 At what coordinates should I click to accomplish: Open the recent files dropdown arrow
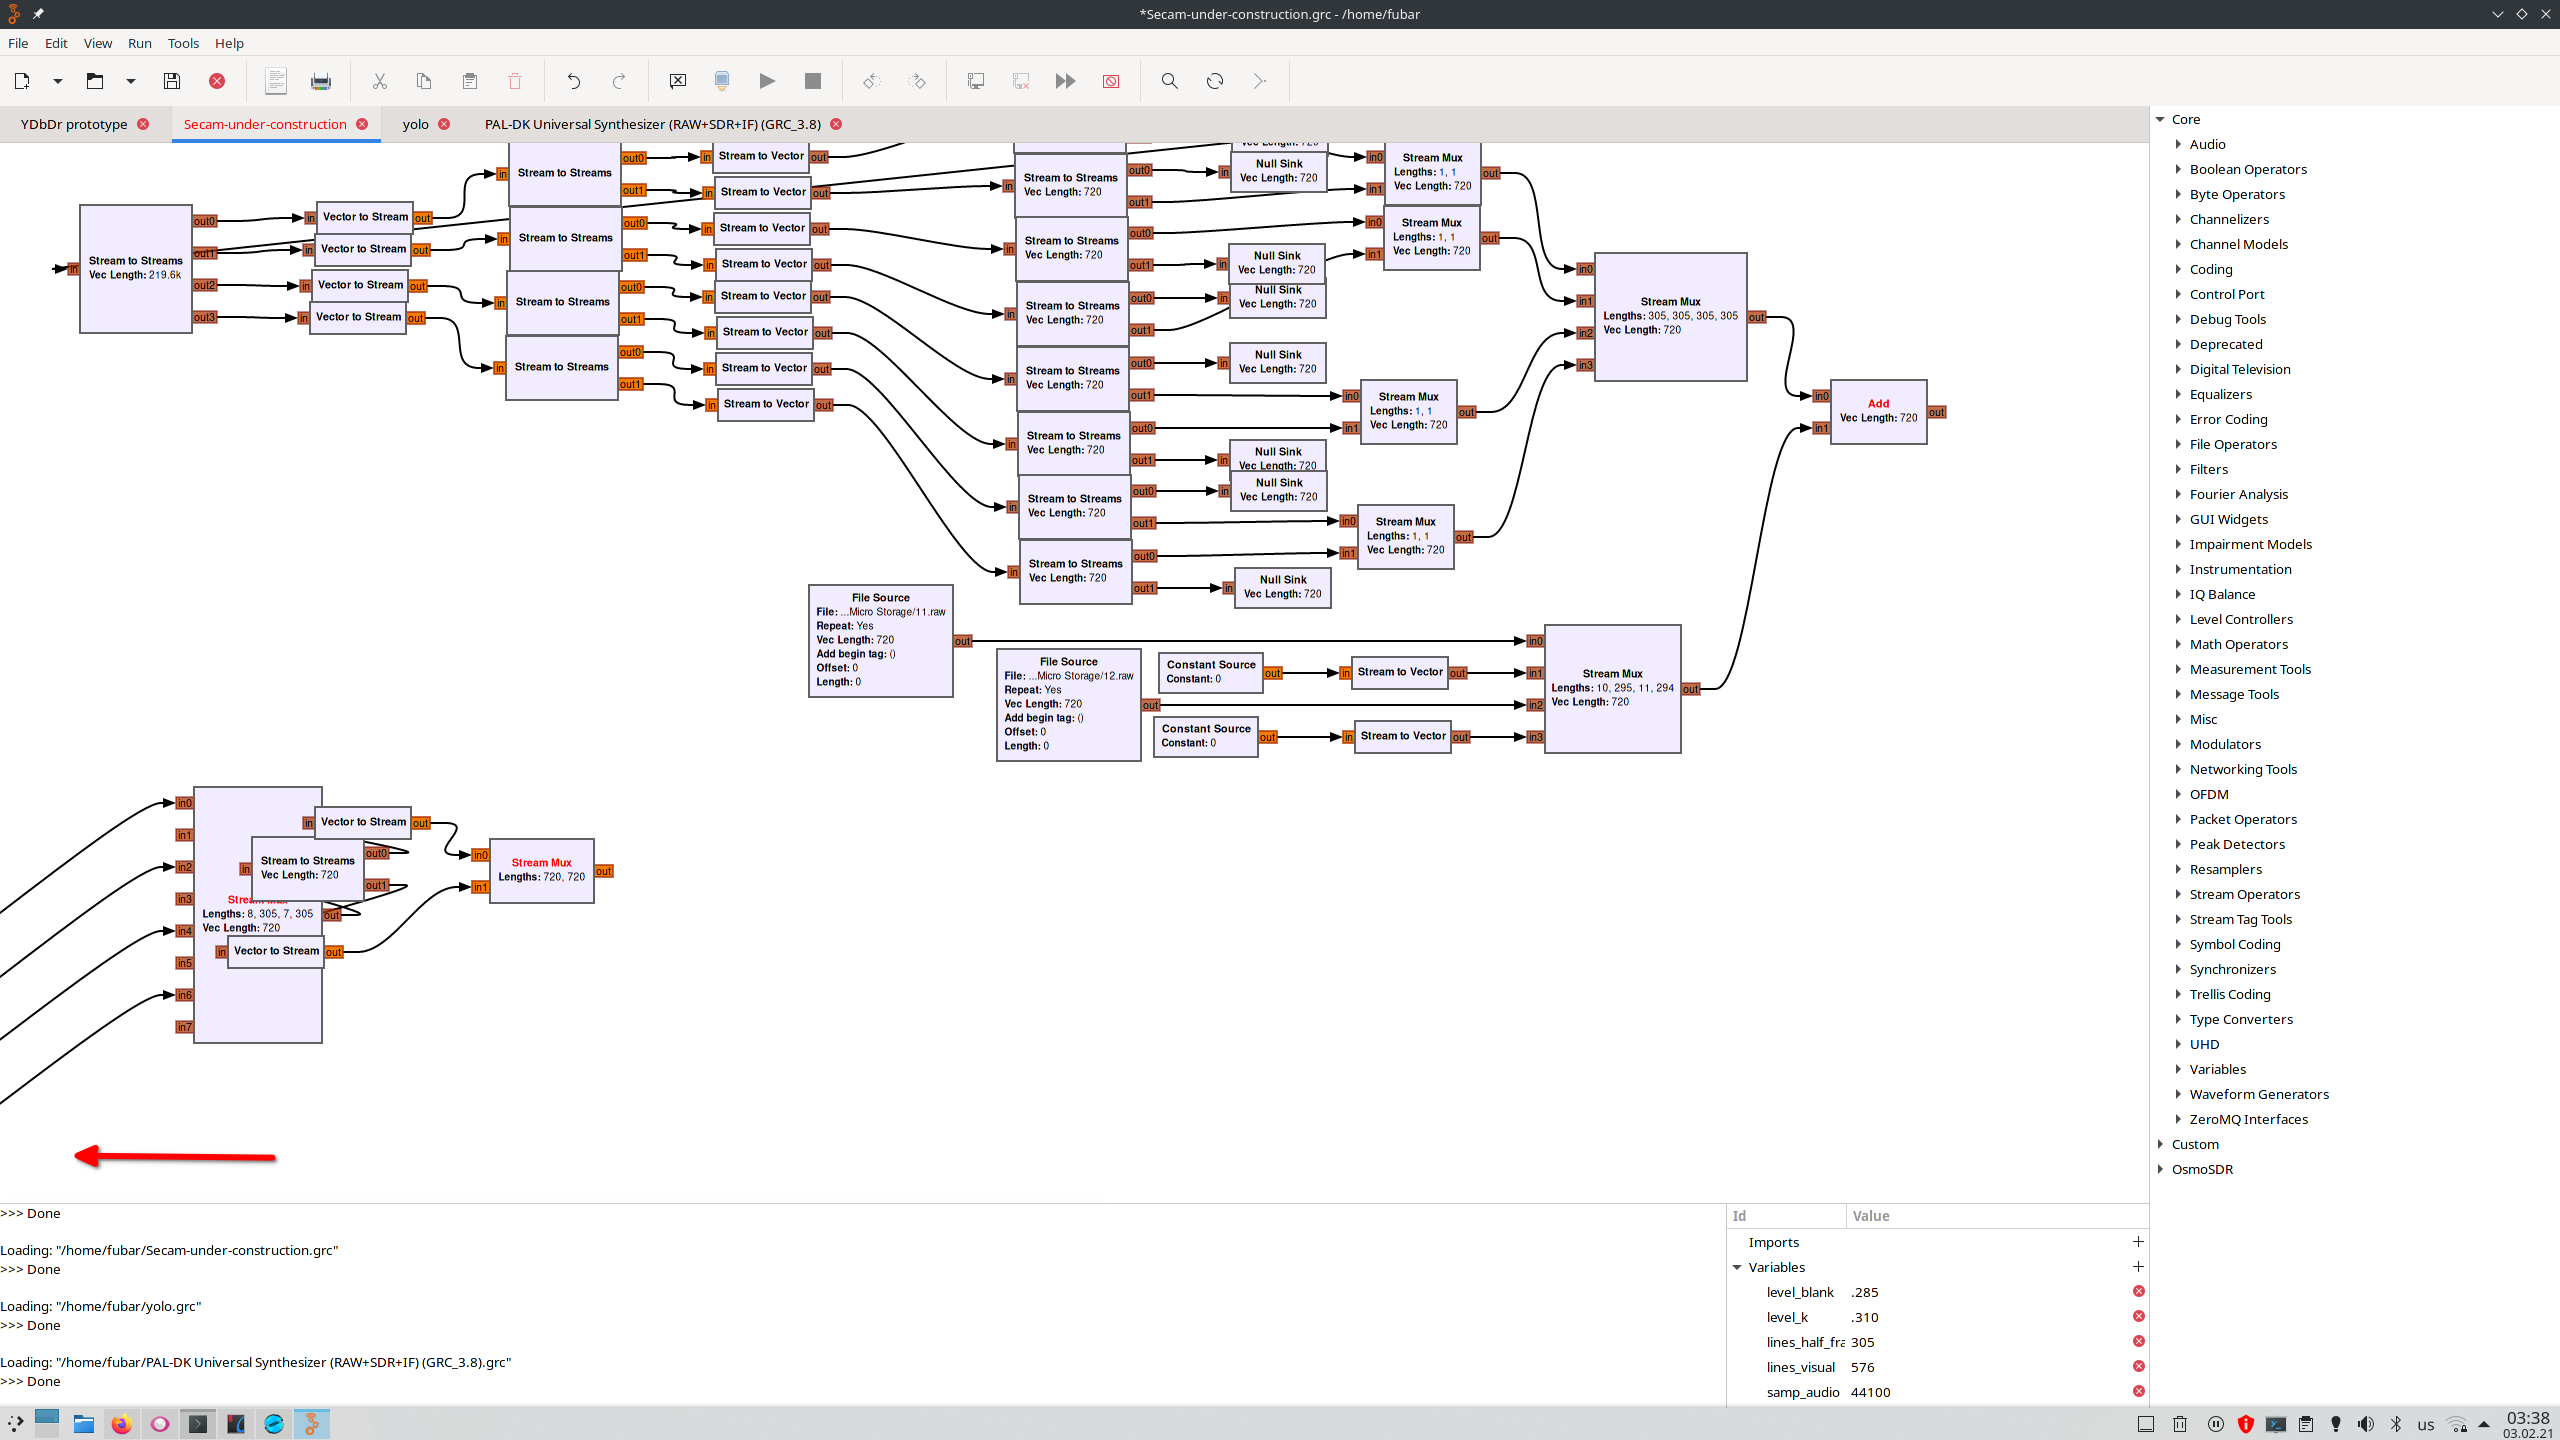131,81
